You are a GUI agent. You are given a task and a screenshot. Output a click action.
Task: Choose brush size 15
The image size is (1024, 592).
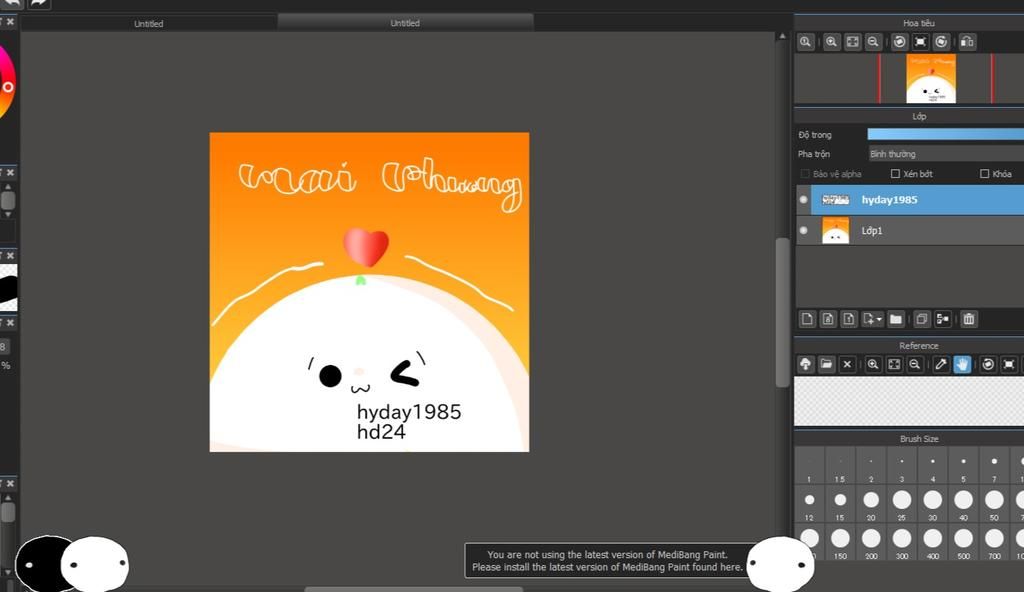tap(840, 504)
